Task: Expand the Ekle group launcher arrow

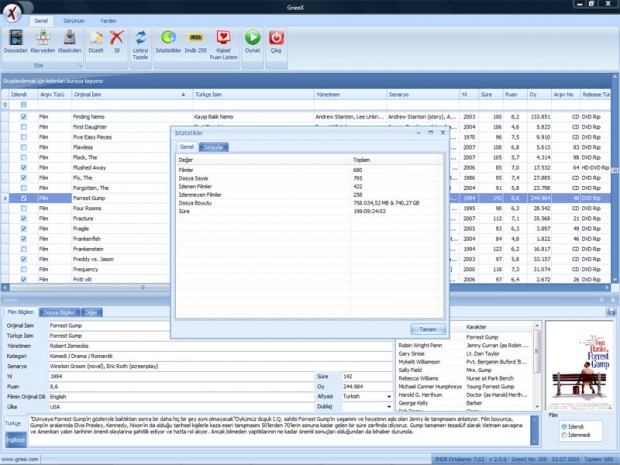Action: (x=79, y=65)
